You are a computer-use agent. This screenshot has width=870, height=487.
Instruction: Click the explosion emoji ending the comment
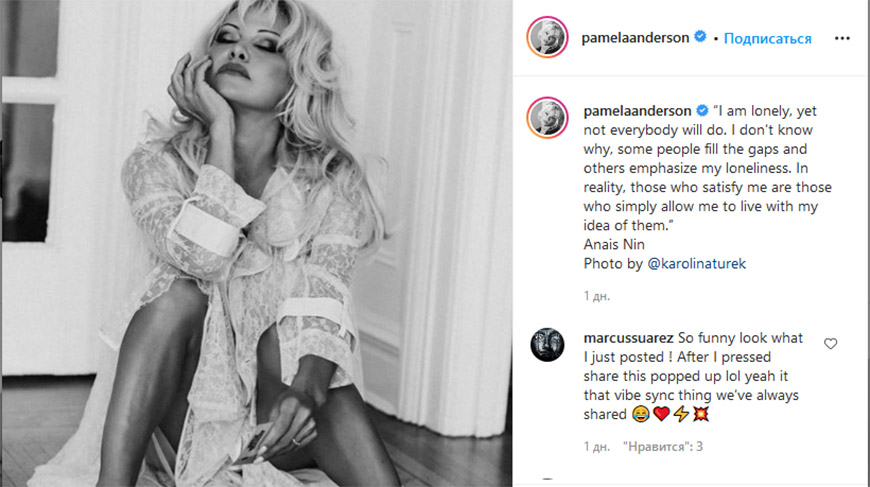pos(701,414)
